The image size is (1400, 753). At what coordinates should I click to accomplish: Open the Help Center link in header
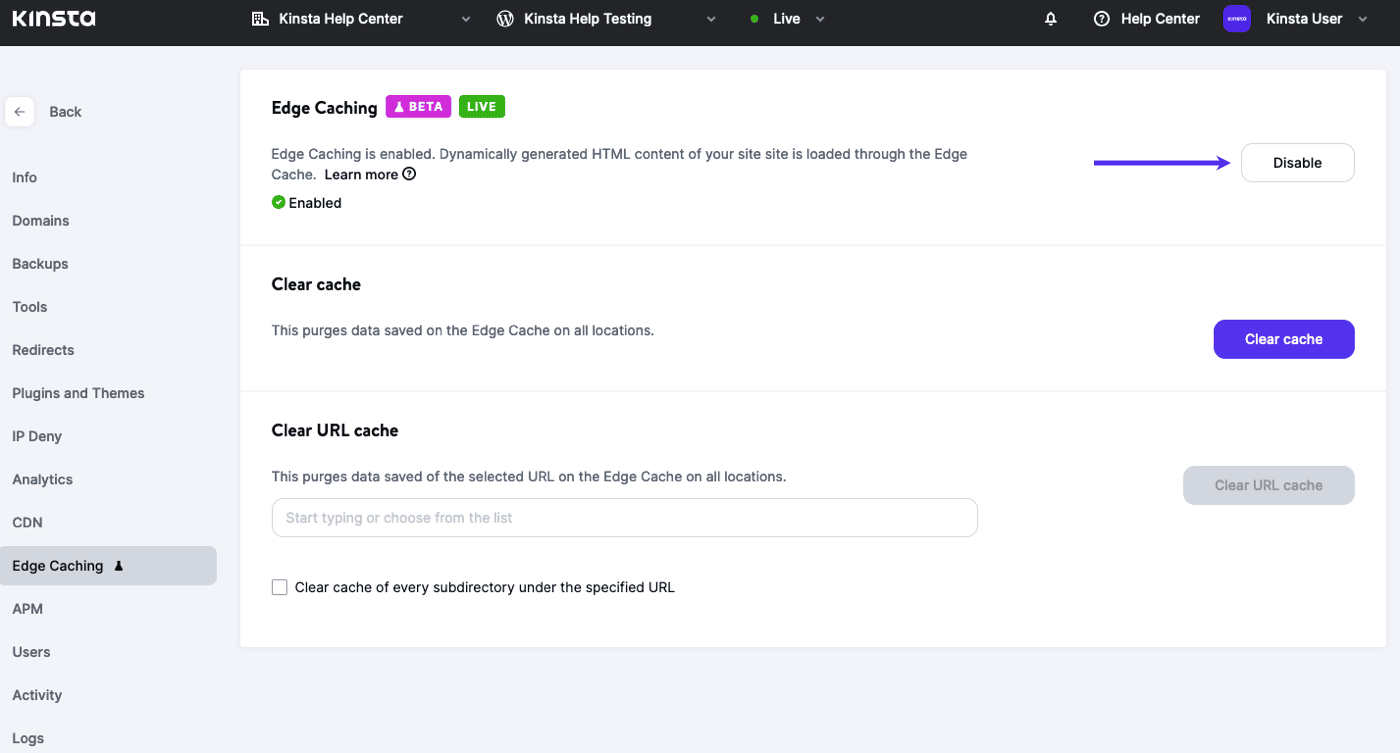click(x=1160, y=19)
